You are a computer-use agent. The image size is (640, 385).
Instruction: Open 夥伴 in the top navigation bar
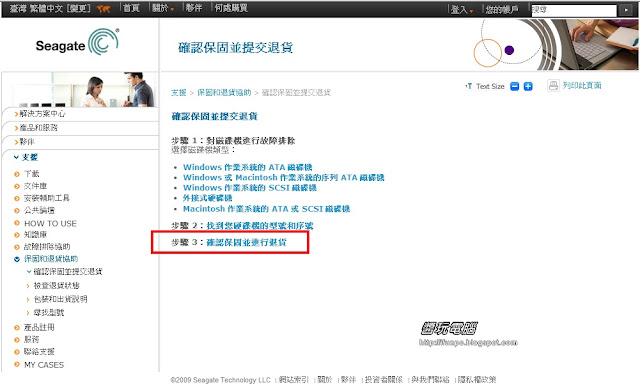tap(194, 8)
